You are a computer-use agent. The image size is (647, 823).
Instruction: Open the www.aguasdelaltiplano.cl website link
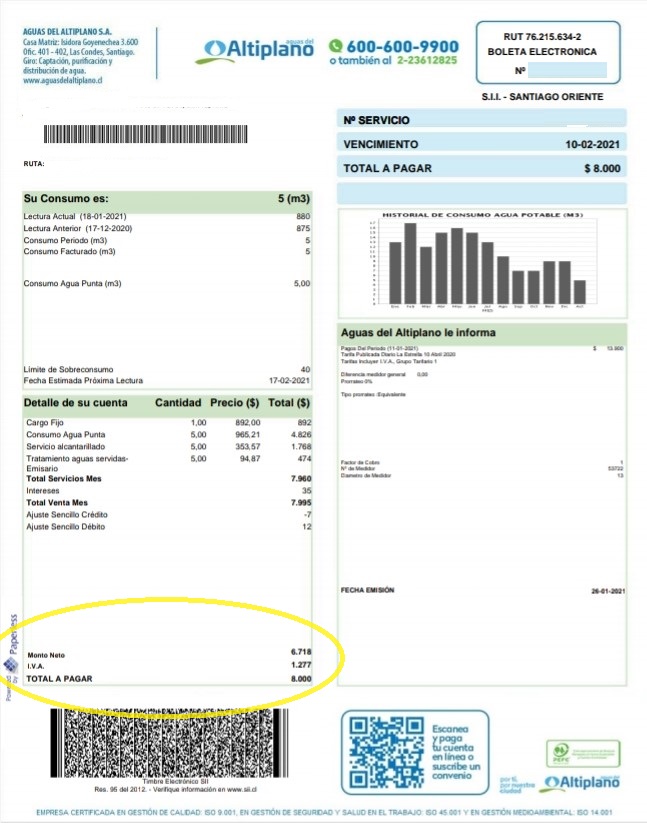click(62, 80)
